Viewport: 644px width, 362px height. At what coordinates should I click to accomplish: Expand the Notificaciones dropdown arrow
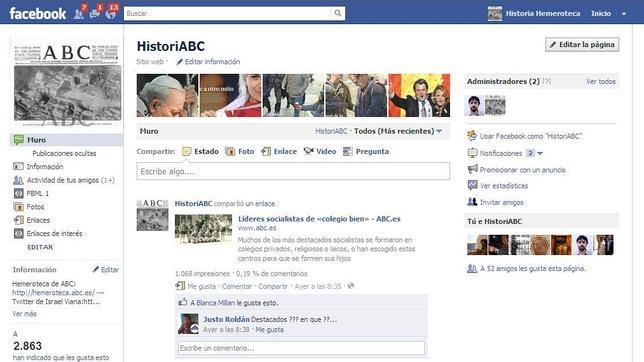coord(540,153)
